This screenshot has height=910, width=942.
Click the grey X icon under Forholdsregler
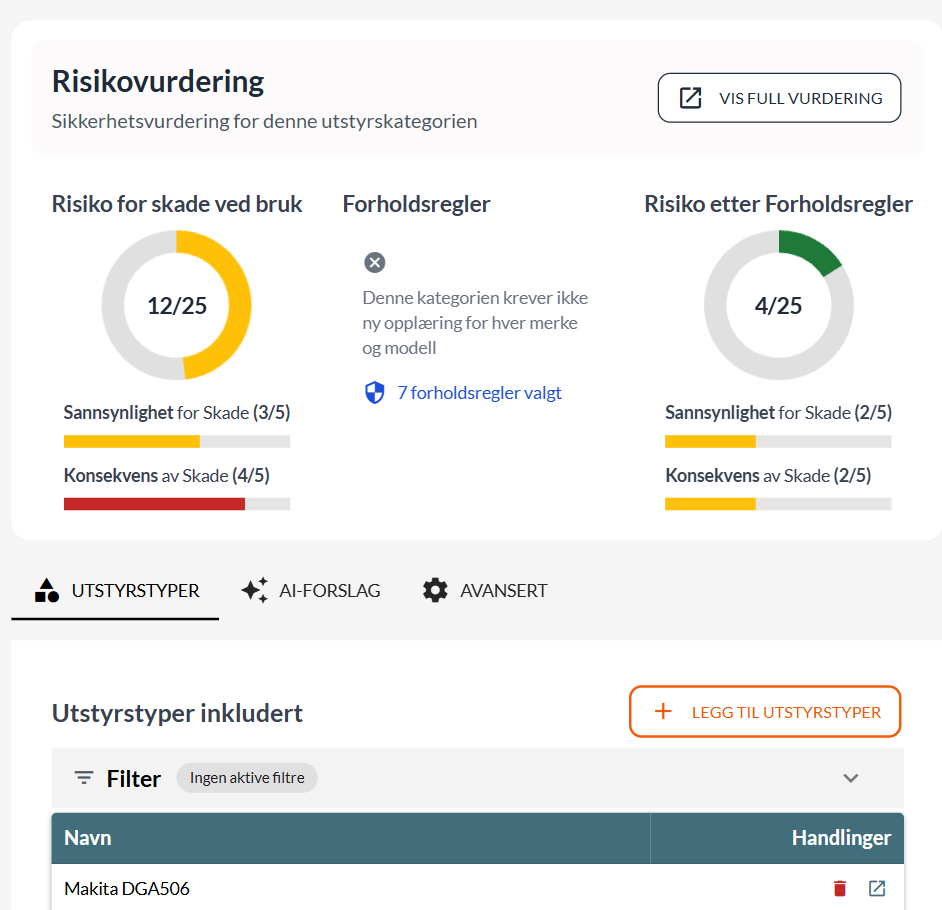375,263
